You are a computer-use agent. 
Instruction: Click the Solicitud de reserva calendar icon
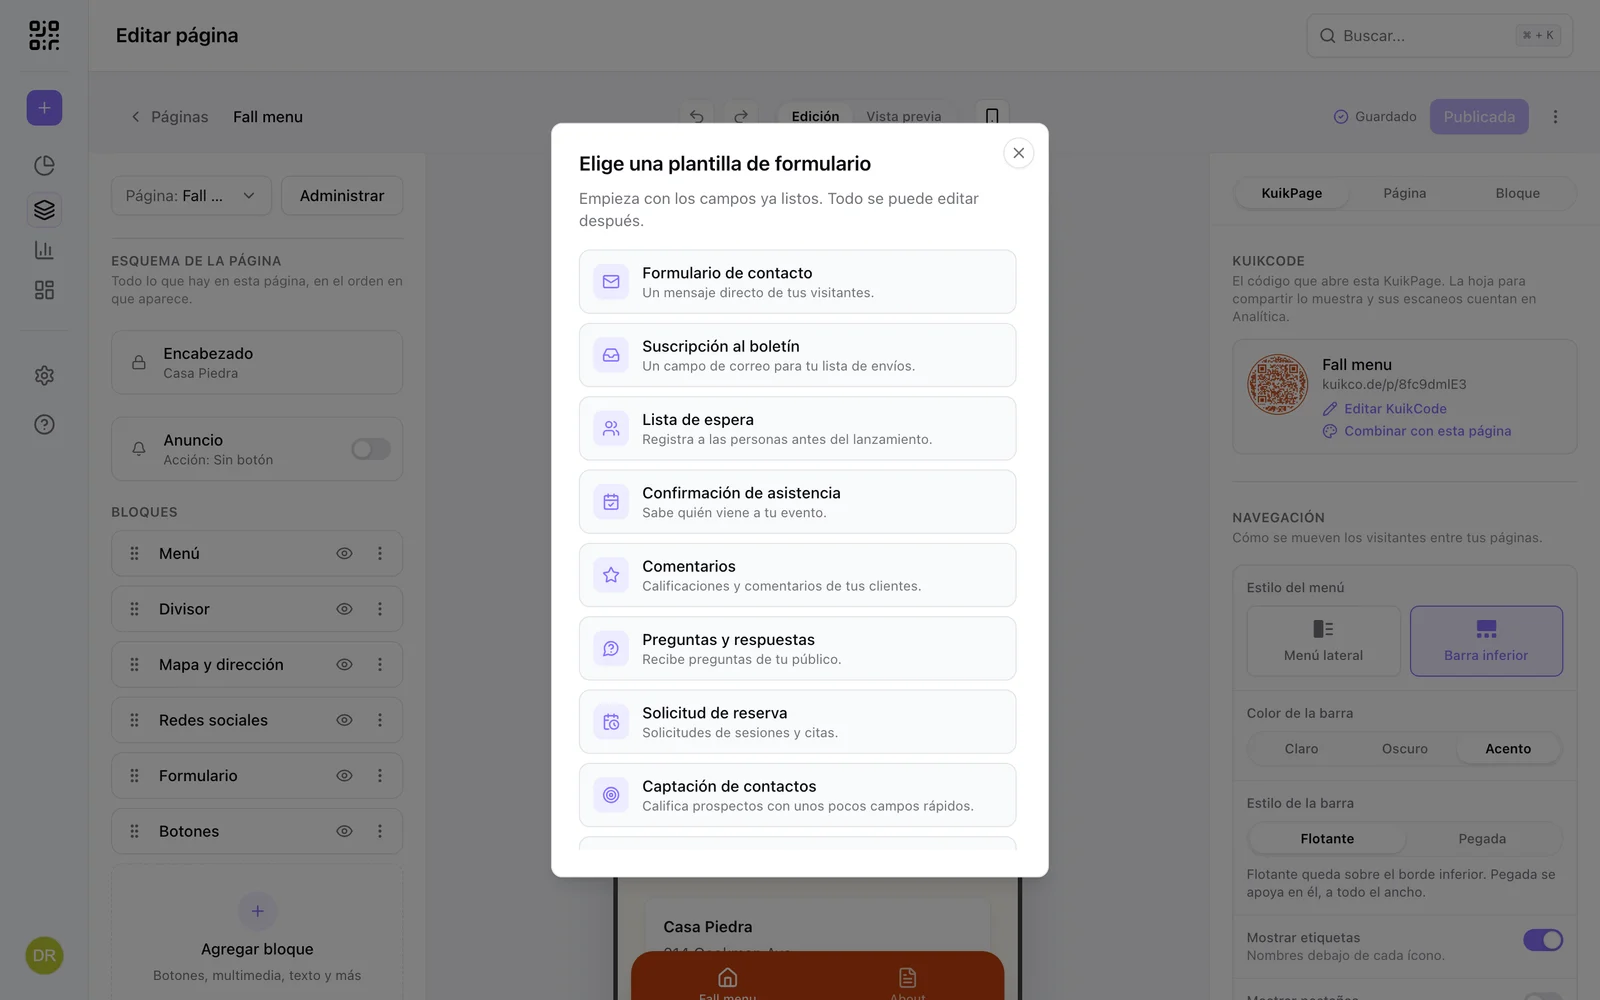pyautogui.click(x=611, y=722)
